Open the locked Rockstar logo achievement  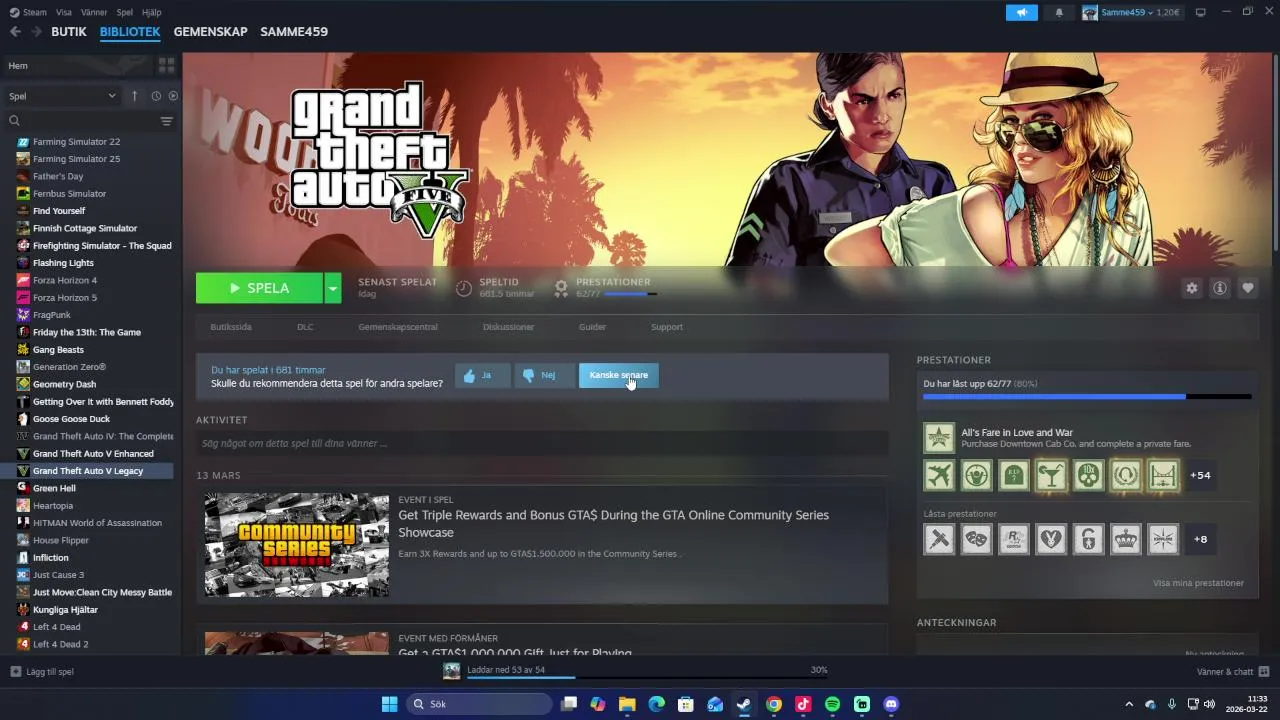pos(1014,539)
